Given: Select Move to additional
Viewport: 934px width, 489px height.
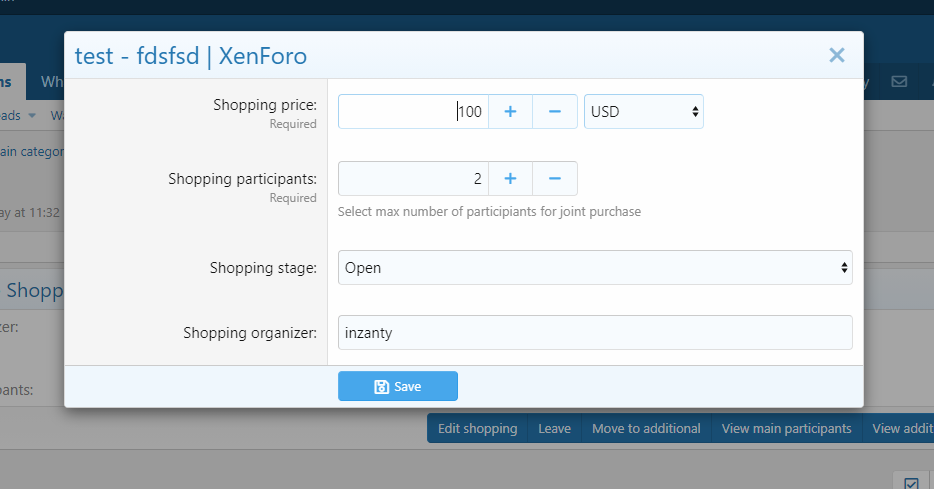Looking at the screenshot, I should [646, 428].
